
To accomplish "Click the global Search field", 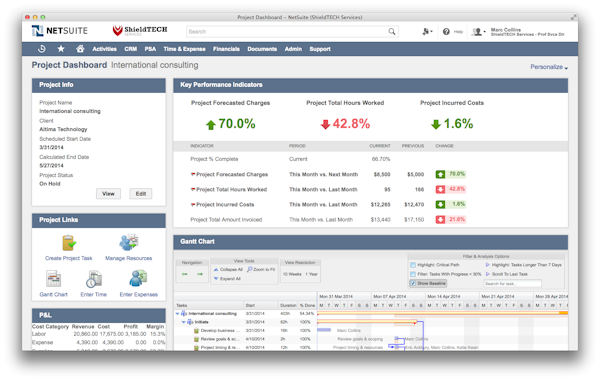I will [292, 31].
